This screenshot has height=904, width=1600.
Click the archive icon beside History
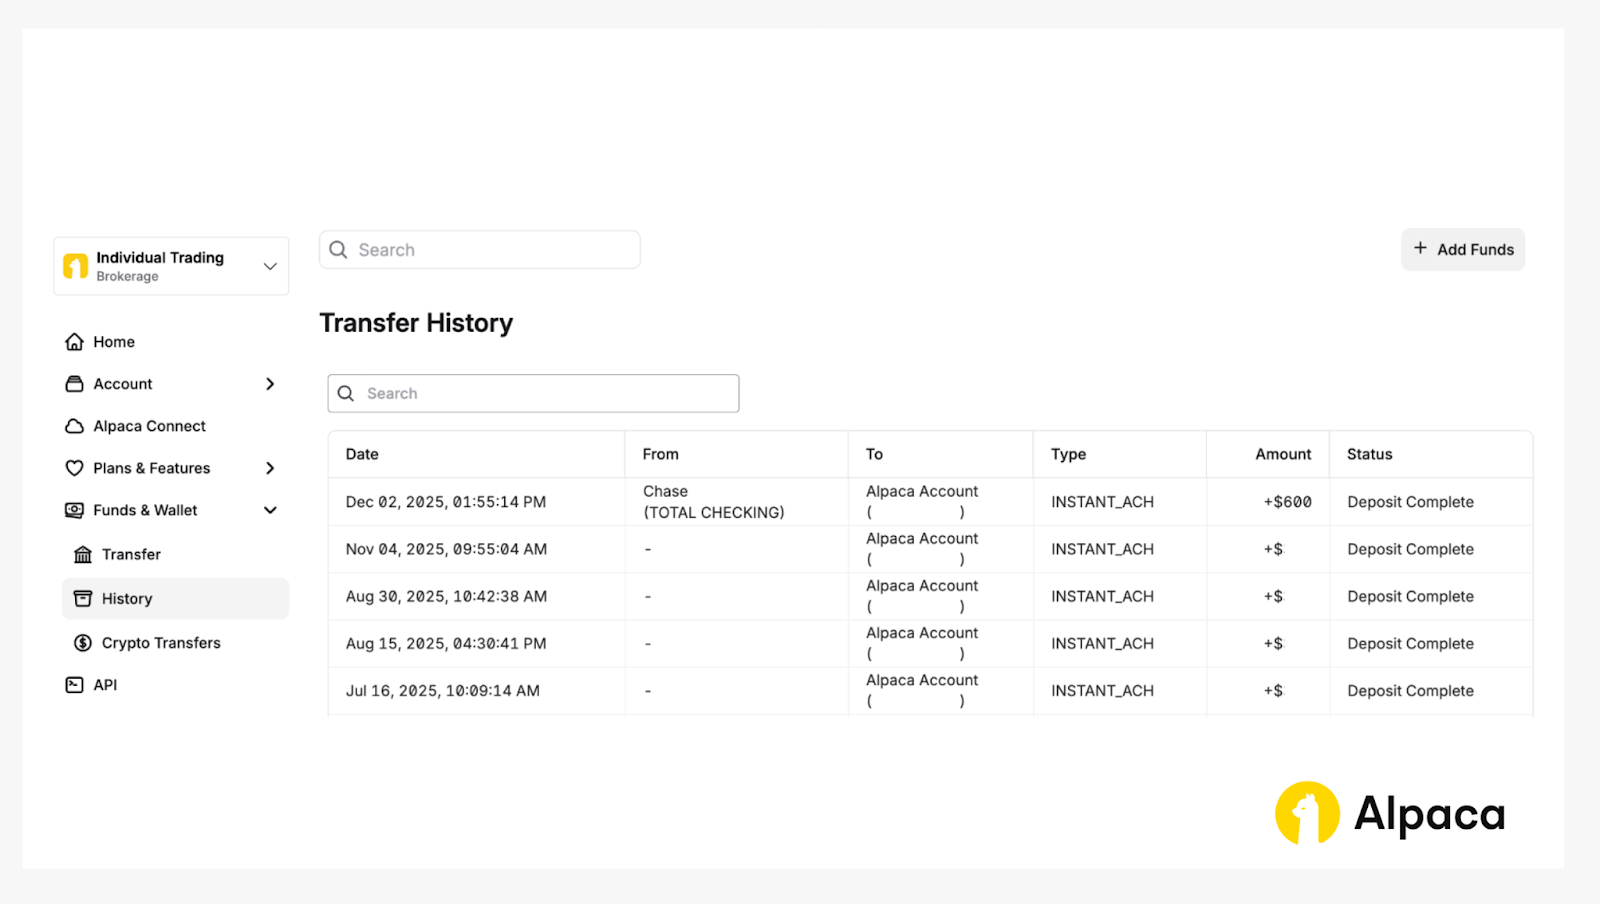click(83, 599)
